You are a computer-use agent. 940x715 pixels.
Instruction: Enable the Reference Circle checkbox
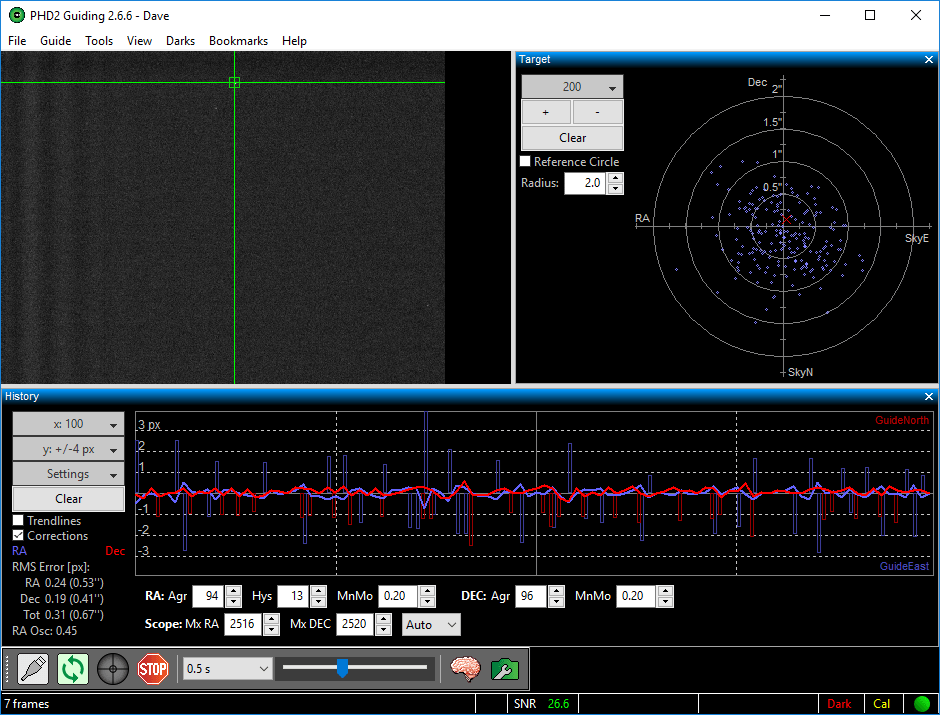tap(526, 162)
